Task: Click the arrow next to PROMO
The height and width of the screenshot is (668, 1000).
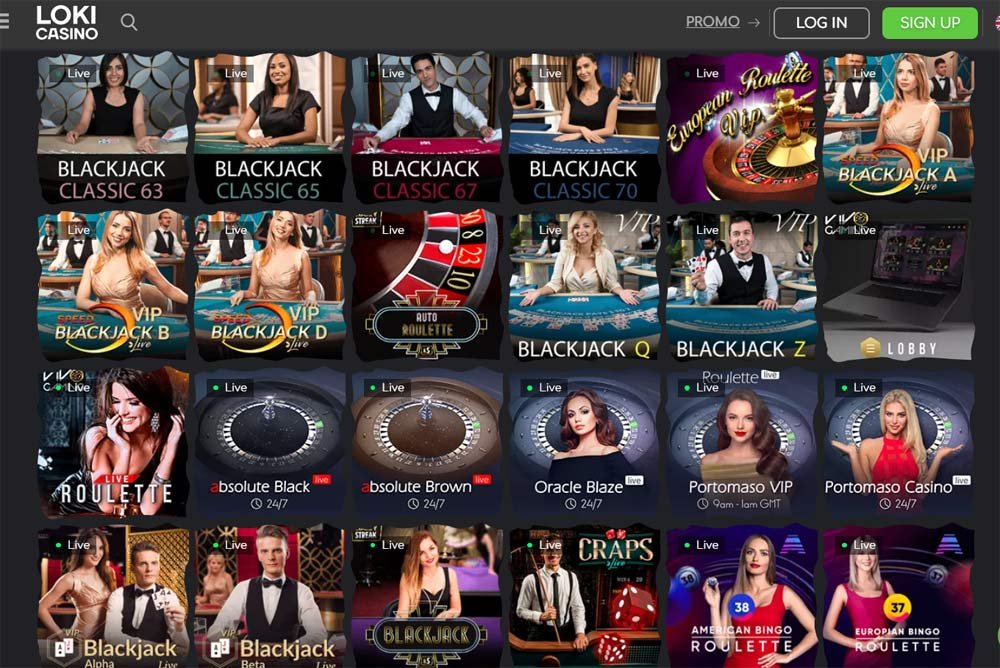Action: (x=754, y=22)
